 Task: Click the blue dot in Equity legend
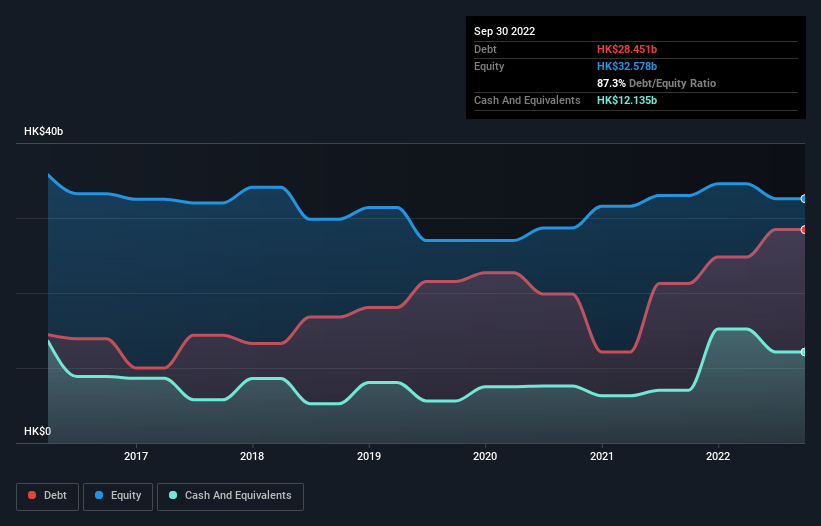[x=99, y=495]
